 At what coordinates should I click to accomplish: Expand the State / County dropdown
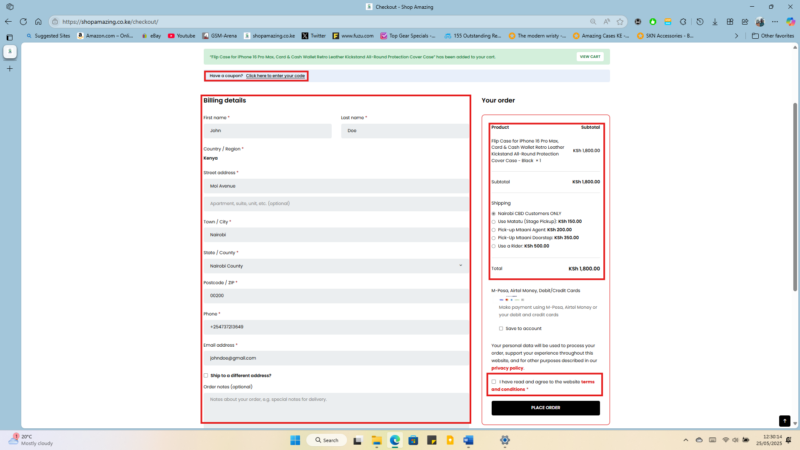[335, 266]
